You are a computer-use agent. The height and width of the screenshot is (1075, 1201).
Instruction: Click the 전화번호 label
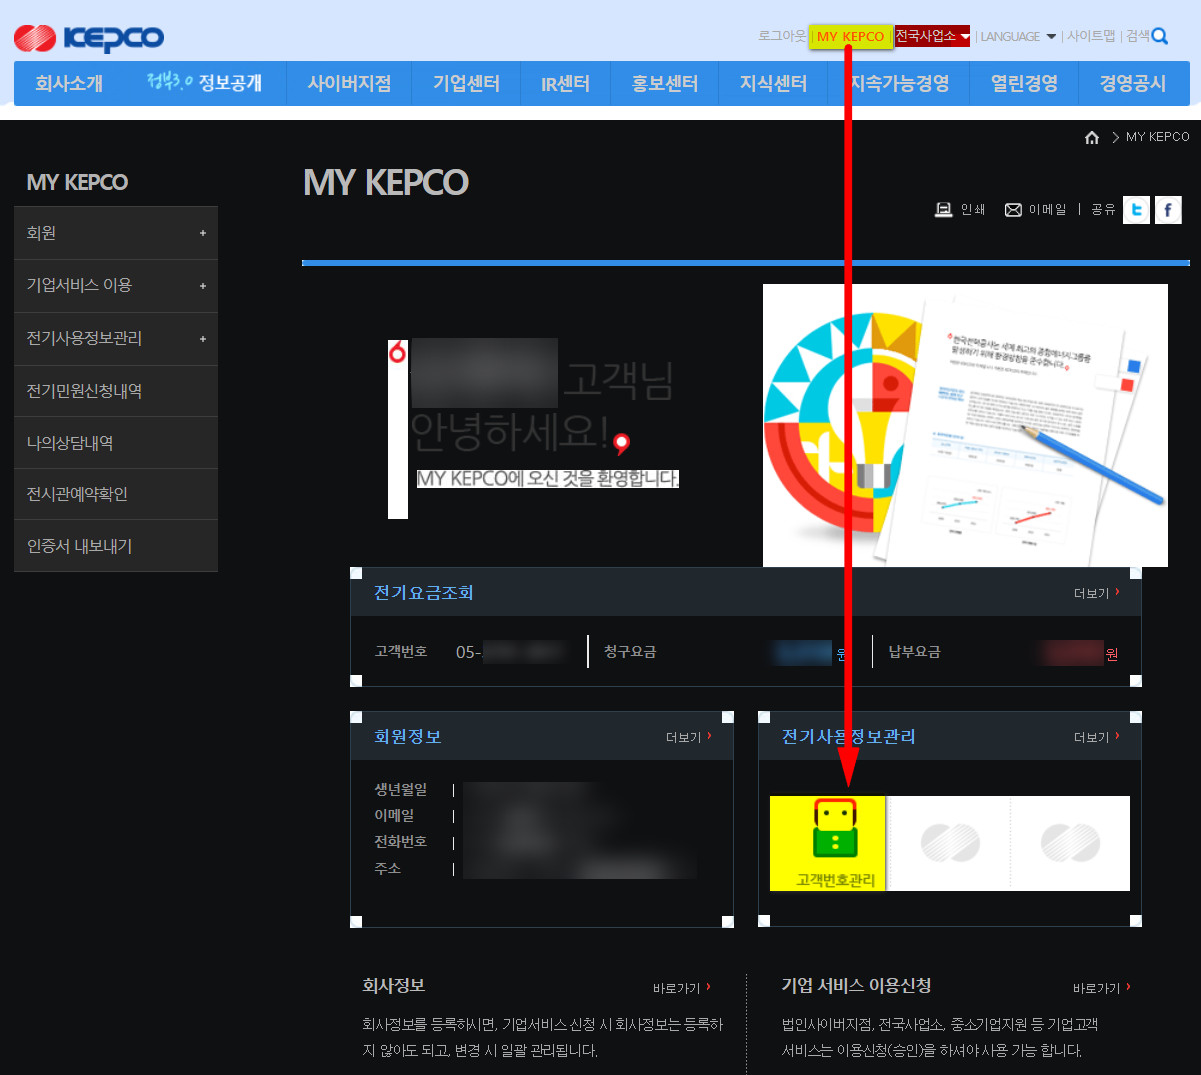coord(401,842)
